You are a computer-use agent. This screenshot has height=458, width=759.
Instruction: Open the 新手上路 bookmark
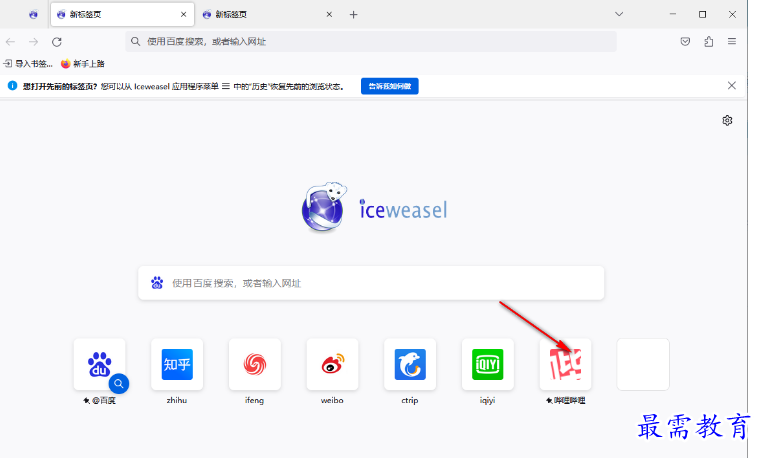point(83,63)
